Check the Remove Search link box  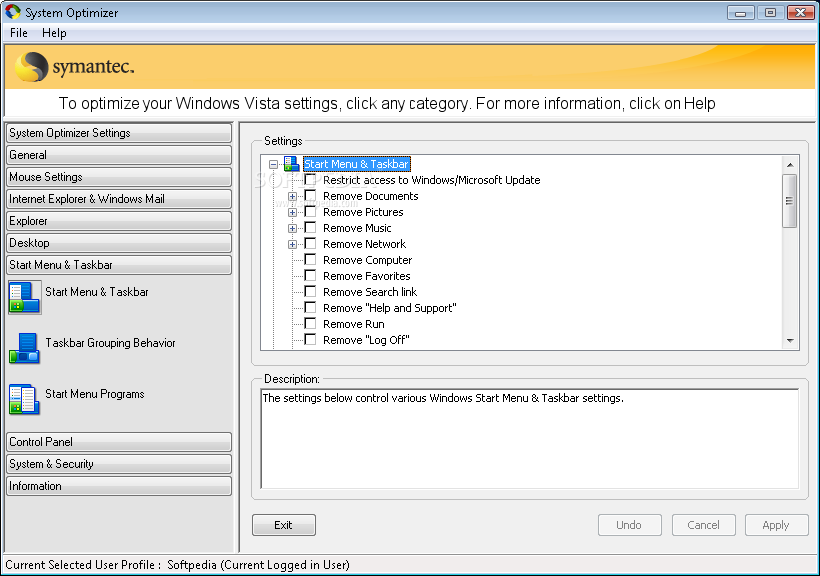click(310, 291)
